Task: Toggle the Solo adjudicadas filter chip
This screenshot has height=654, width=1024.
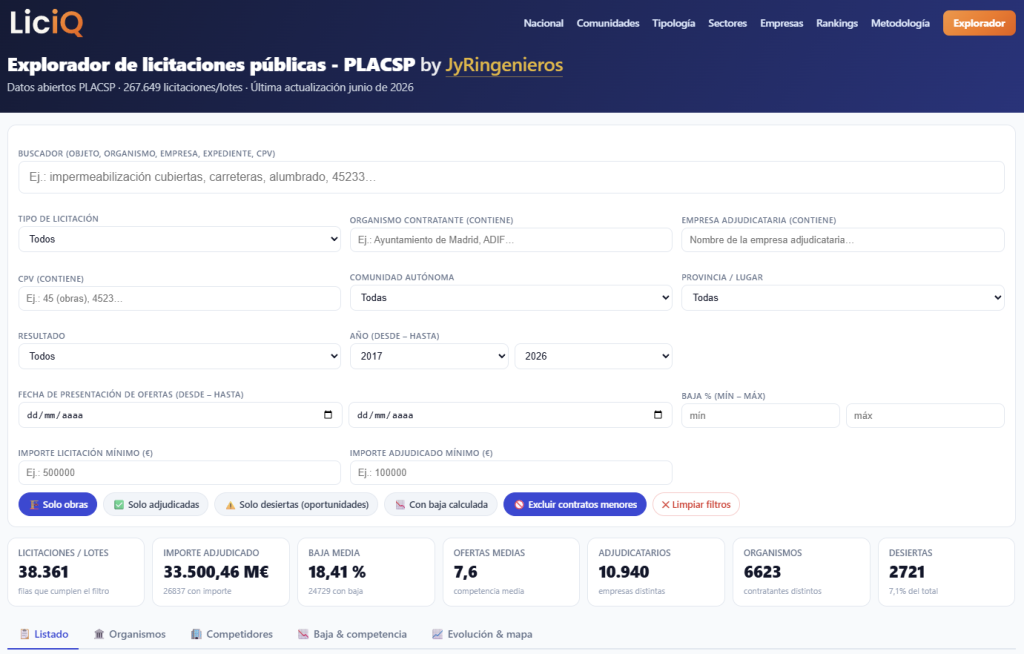Action: click(x=155, y=504)
